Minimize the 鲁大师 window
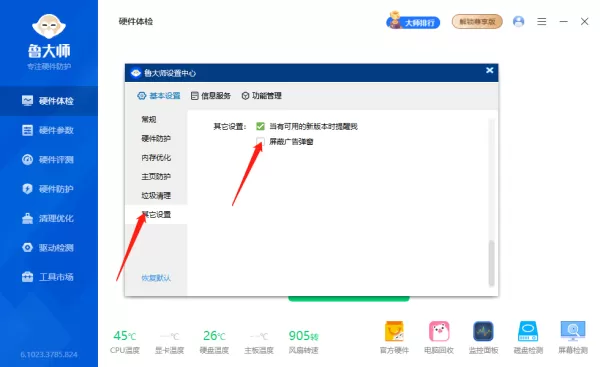The image size is (600, 367). [x=564, y=21]
